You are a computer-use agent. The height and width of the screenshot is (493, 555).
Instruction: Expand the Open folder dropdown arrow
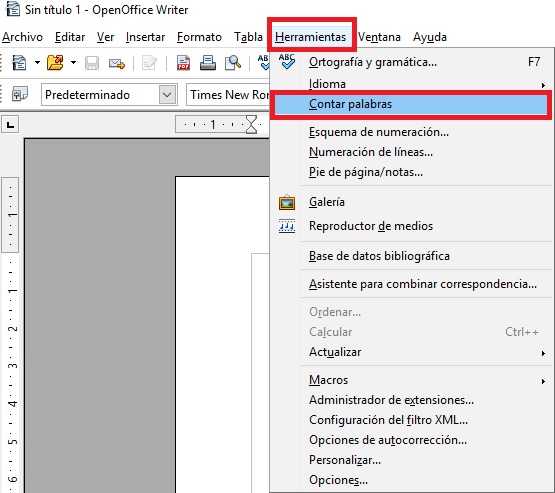[73, 63]
